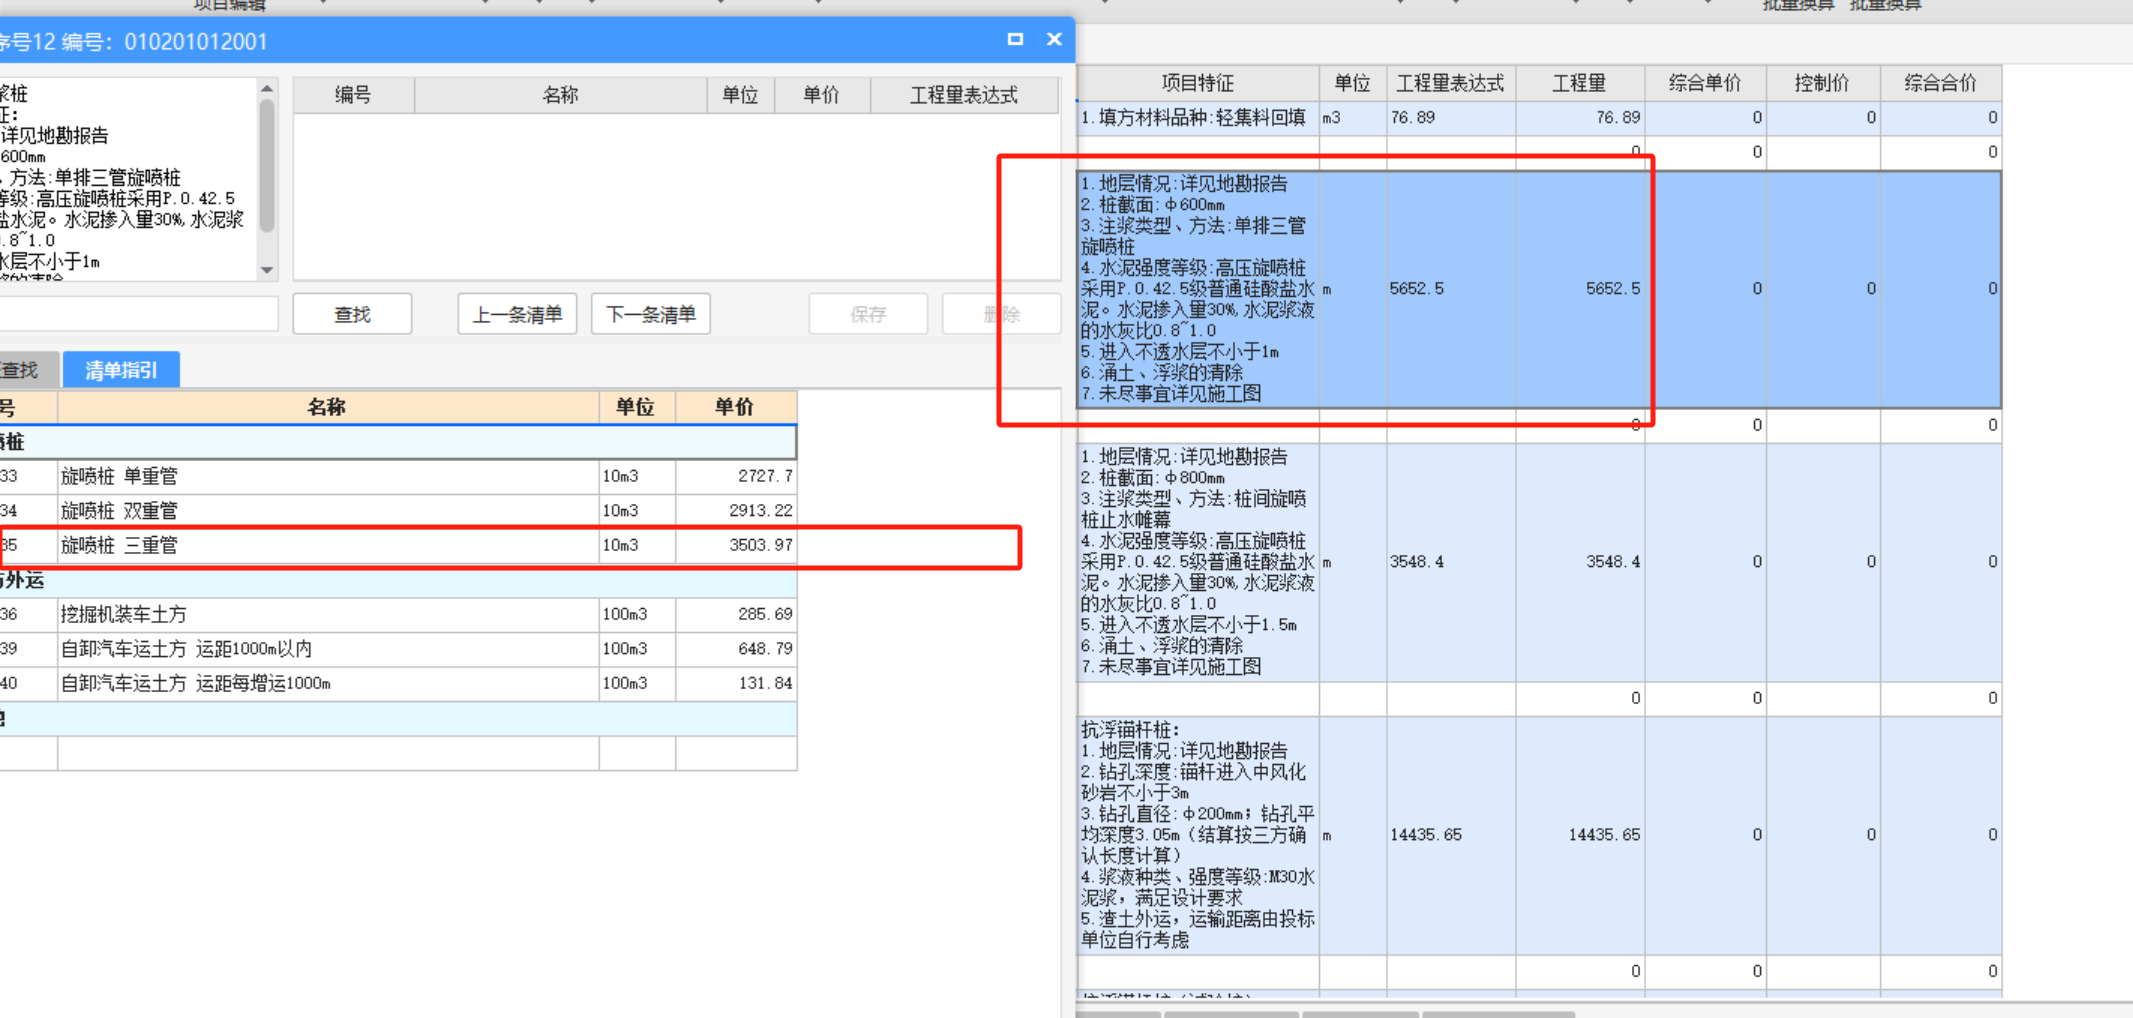Click the 删除 button
2133x1018 pixels.
[1001, 314]
